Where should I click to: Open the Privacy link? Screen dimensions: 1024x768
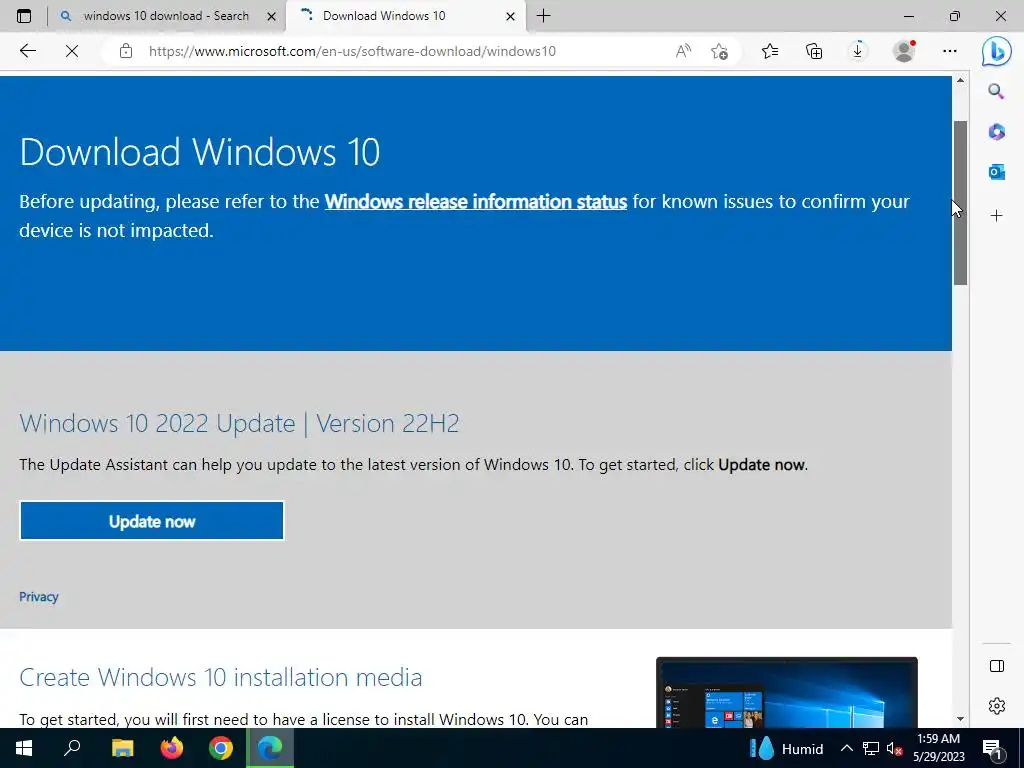coord(39,597)
